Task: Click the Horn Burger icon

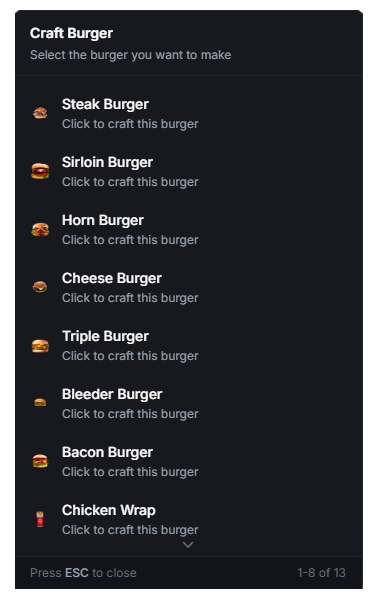Action: pos(40,230)
